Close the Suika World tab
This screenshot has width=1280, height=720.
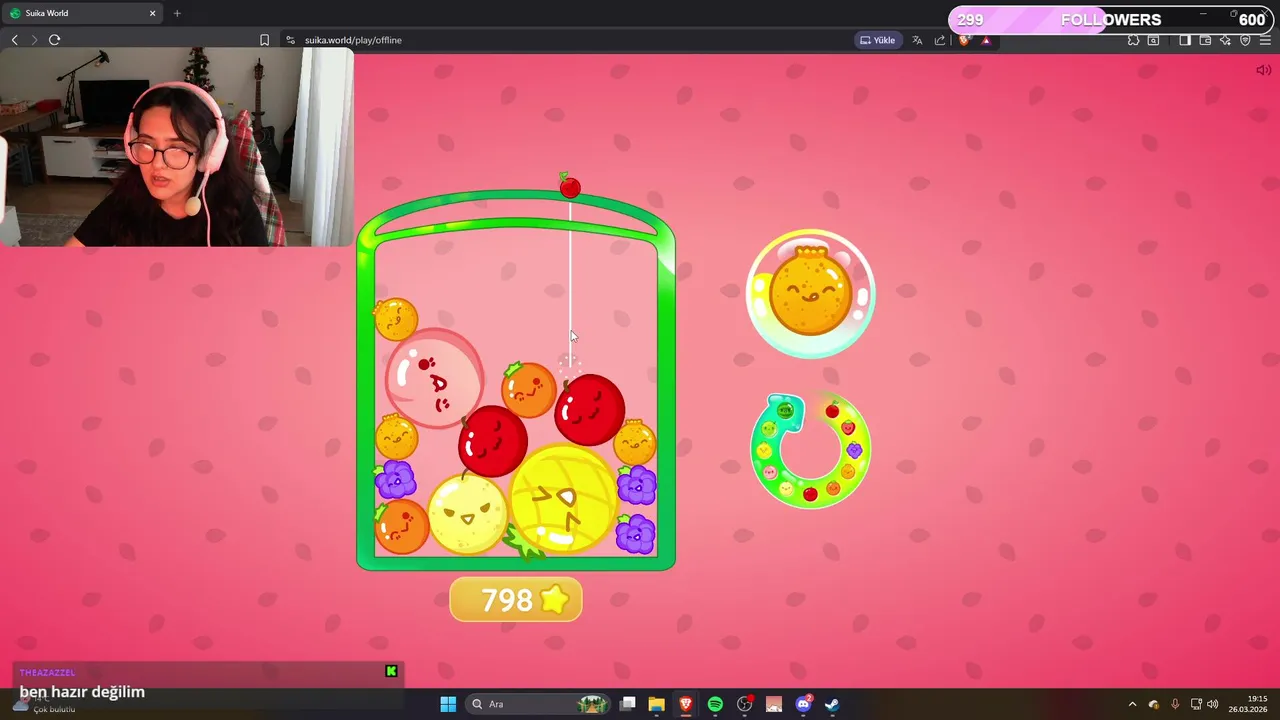pos(153,13)
